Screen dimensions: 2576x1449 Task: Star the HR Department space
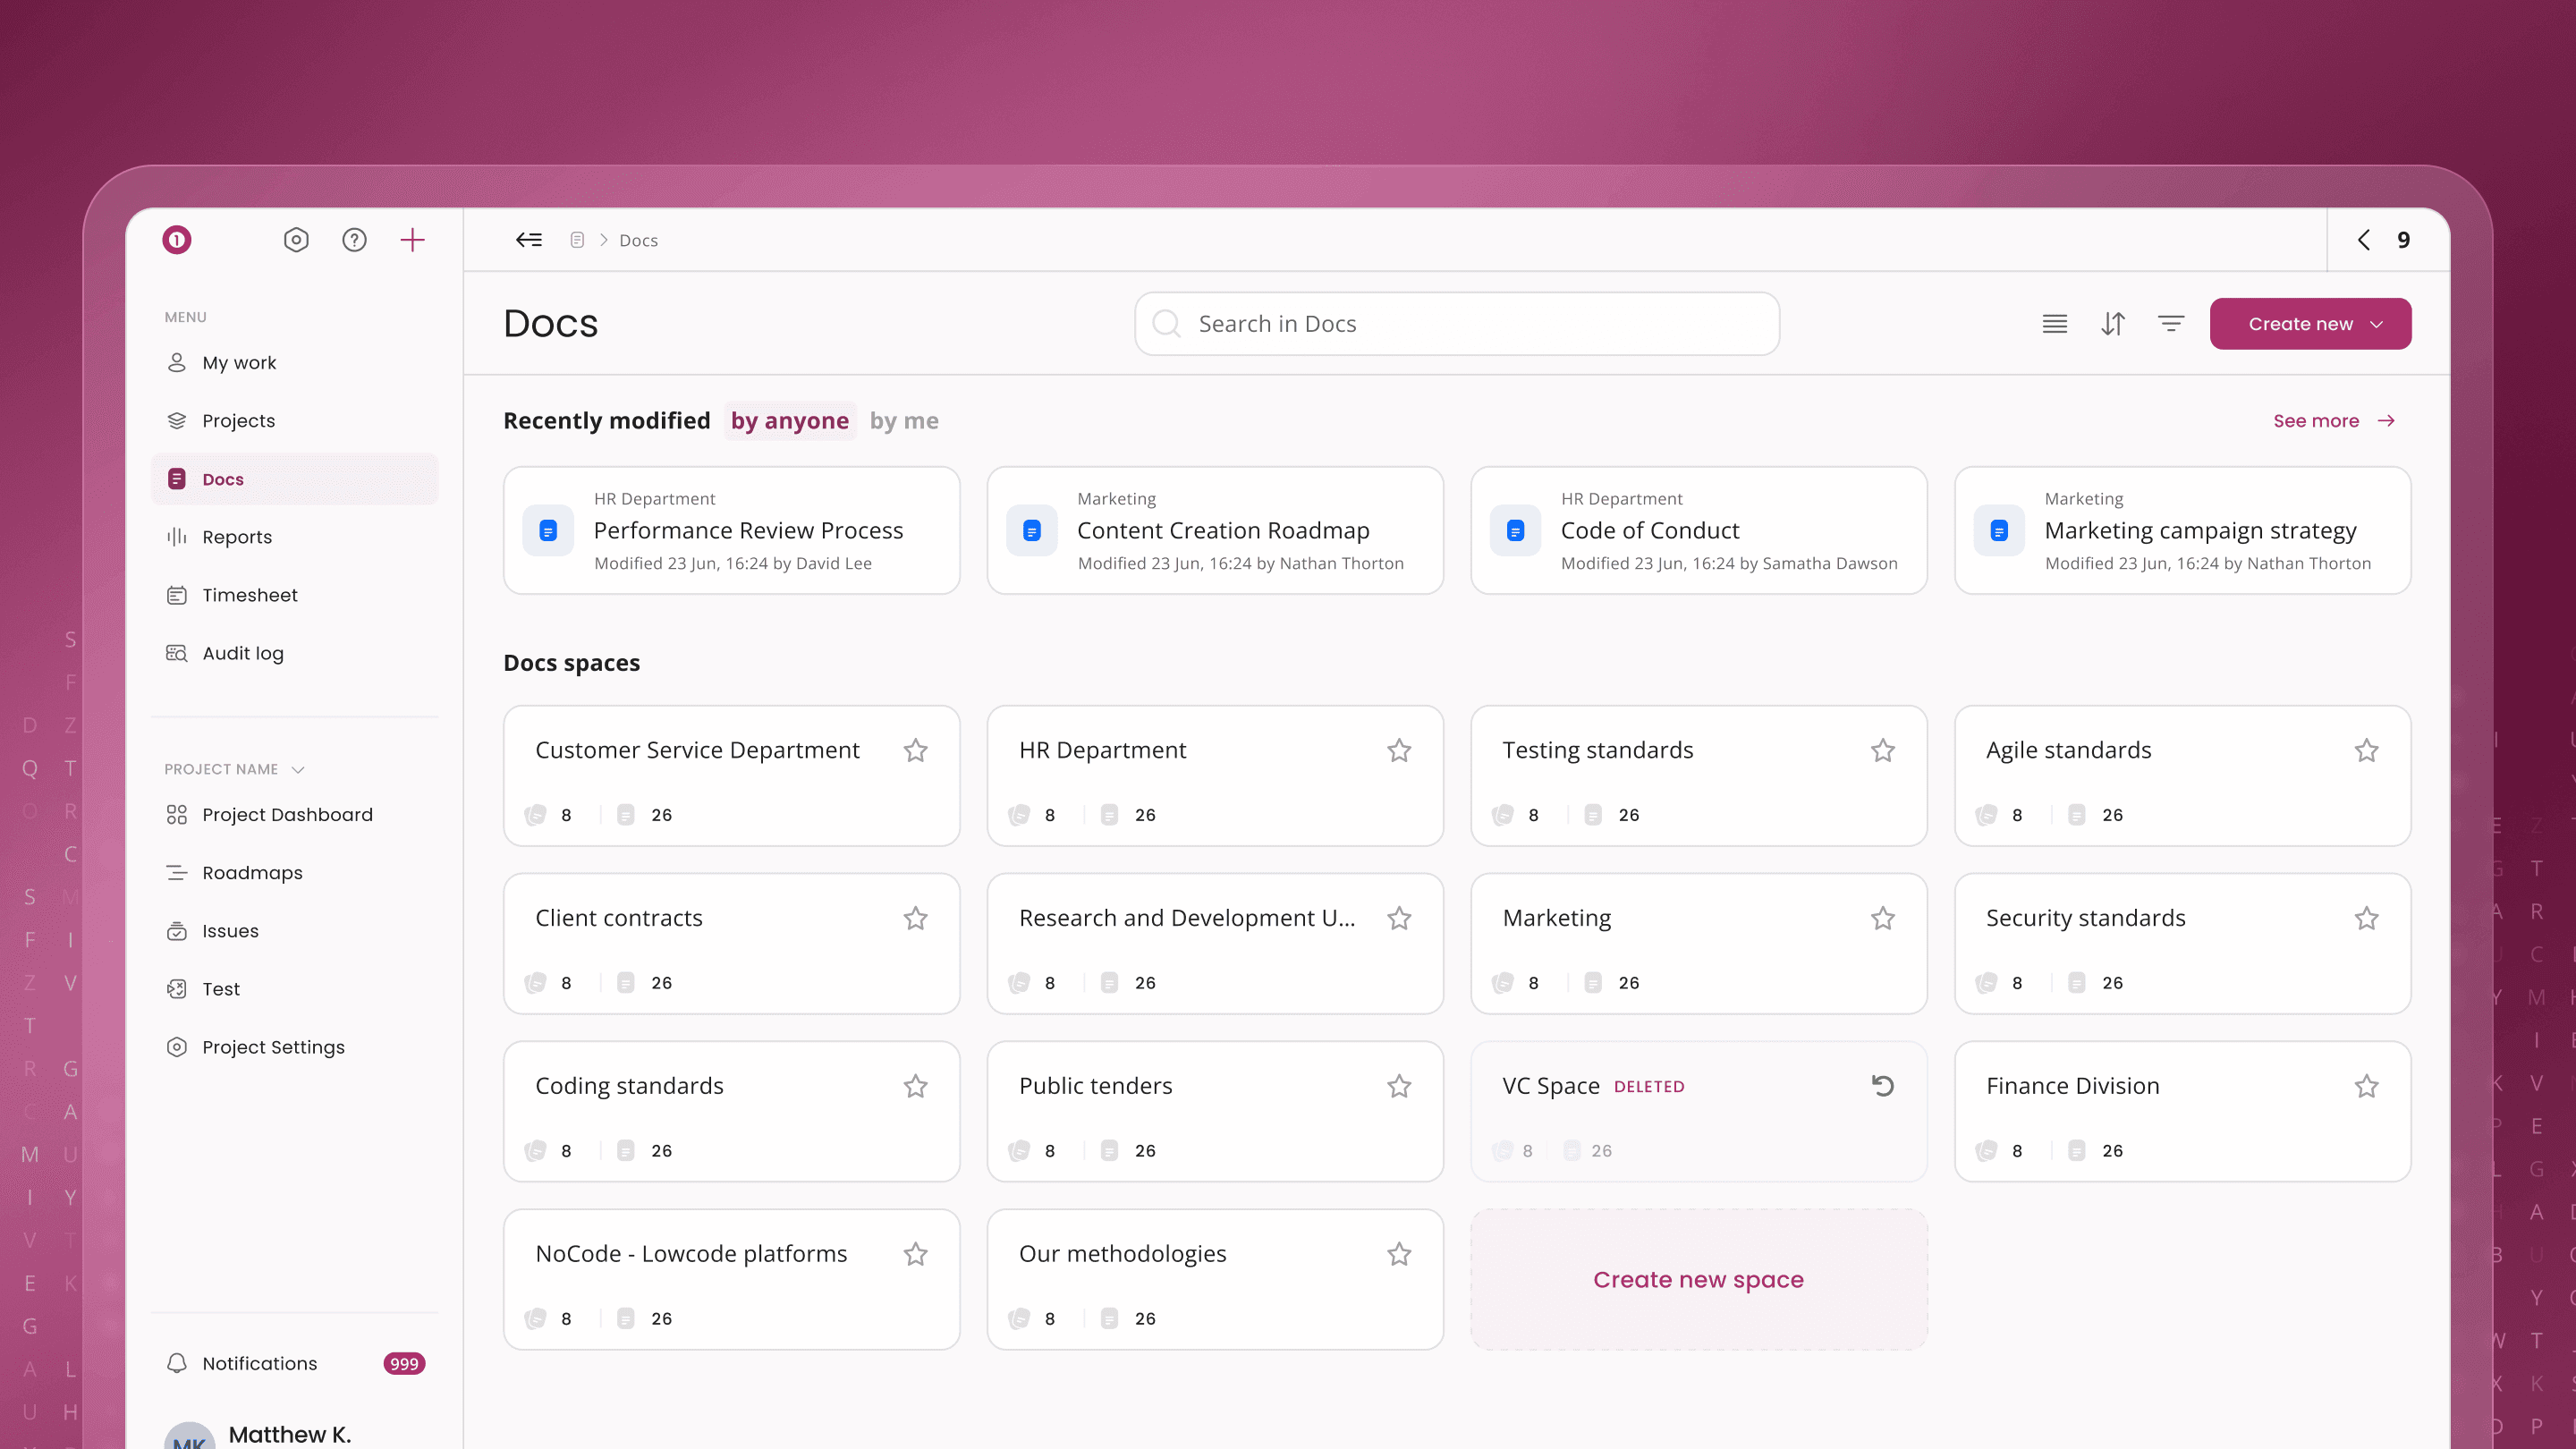1399,750
